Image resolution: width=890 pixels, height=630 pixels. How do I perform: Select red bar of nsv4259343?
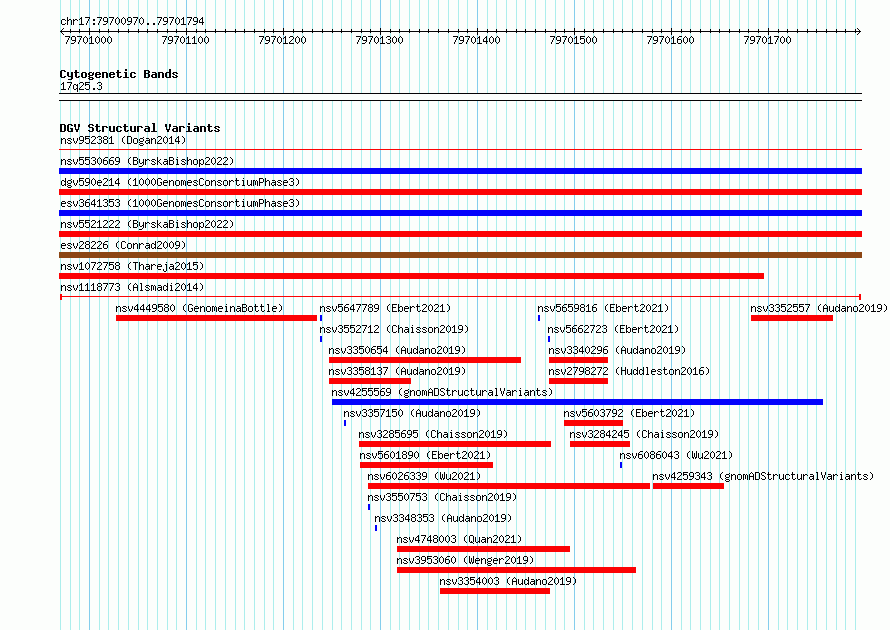688,486
